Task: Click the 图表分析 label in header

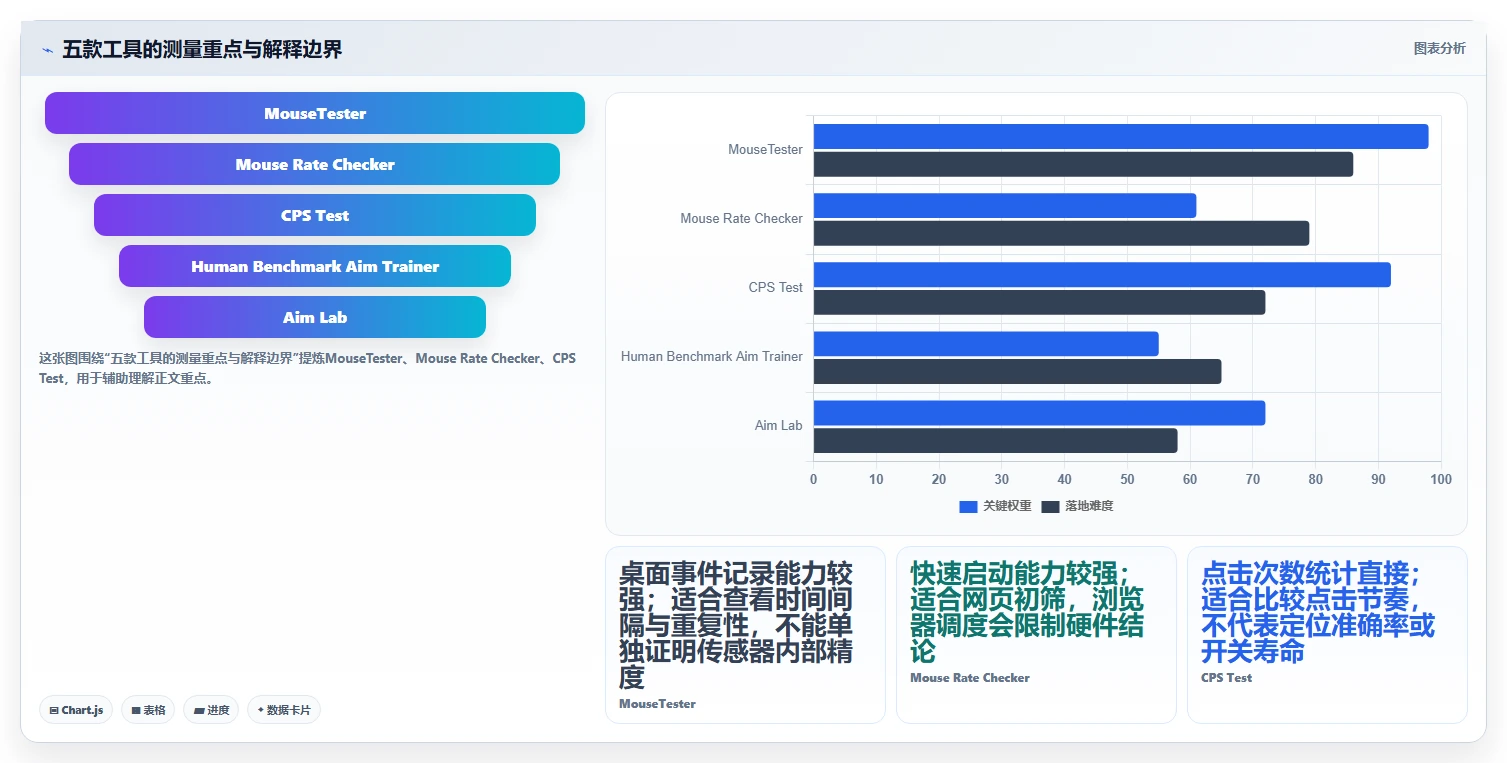Action: coord(1439,49)
